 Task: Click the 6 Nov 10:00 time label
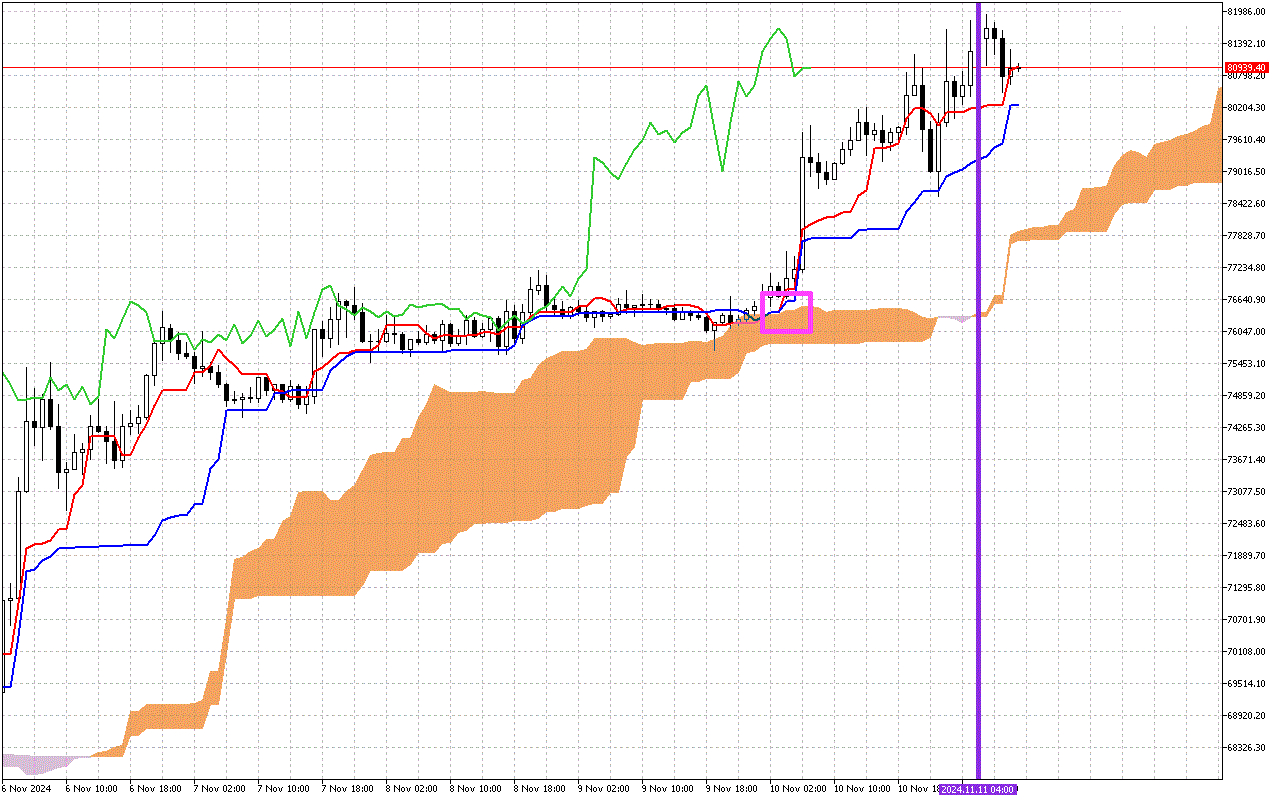click(91, 789)
